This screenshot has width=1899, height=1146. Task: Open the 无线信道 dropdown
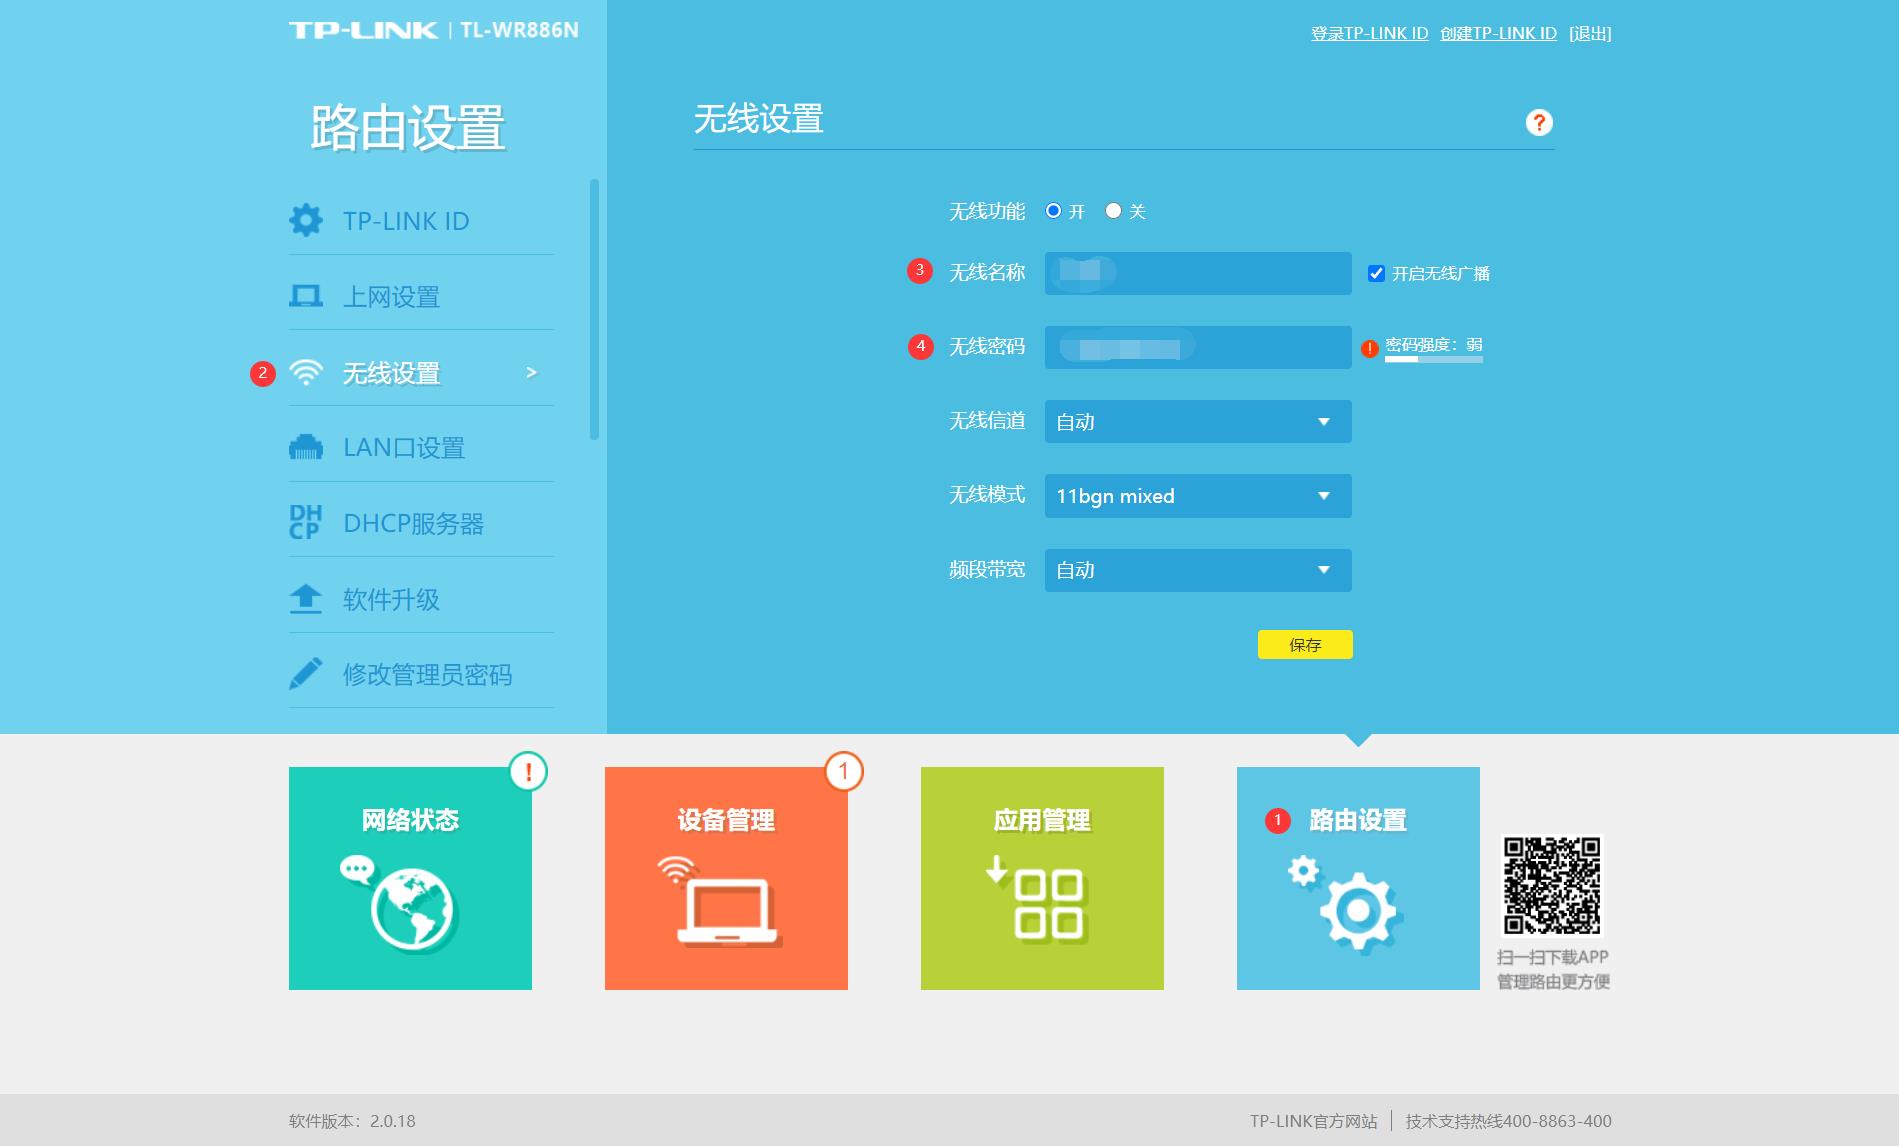tap(1198, 421)
